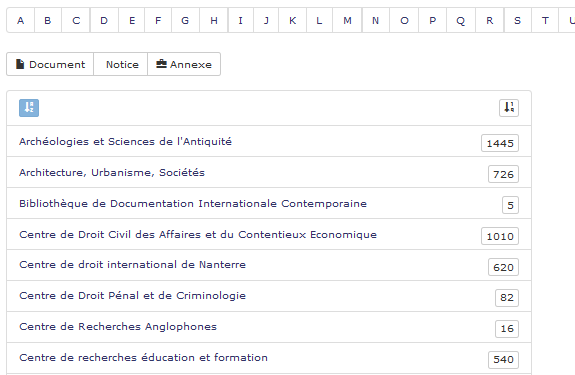The image size is (575, 375).
Task: Filter by letter A
Action: pos(21,21)
